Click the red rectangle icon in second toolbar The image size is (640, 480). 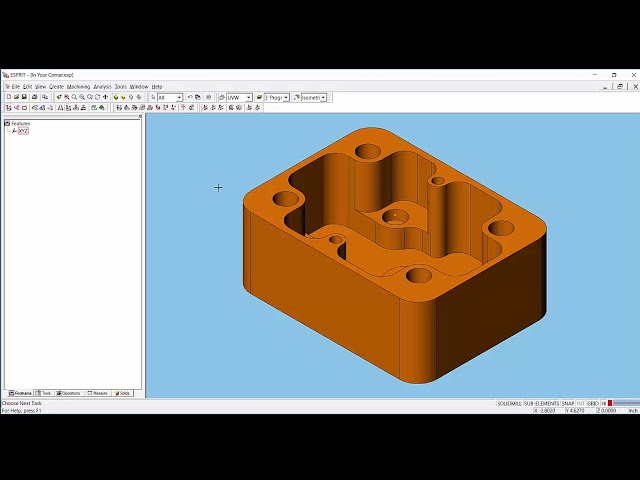point(24,108)
